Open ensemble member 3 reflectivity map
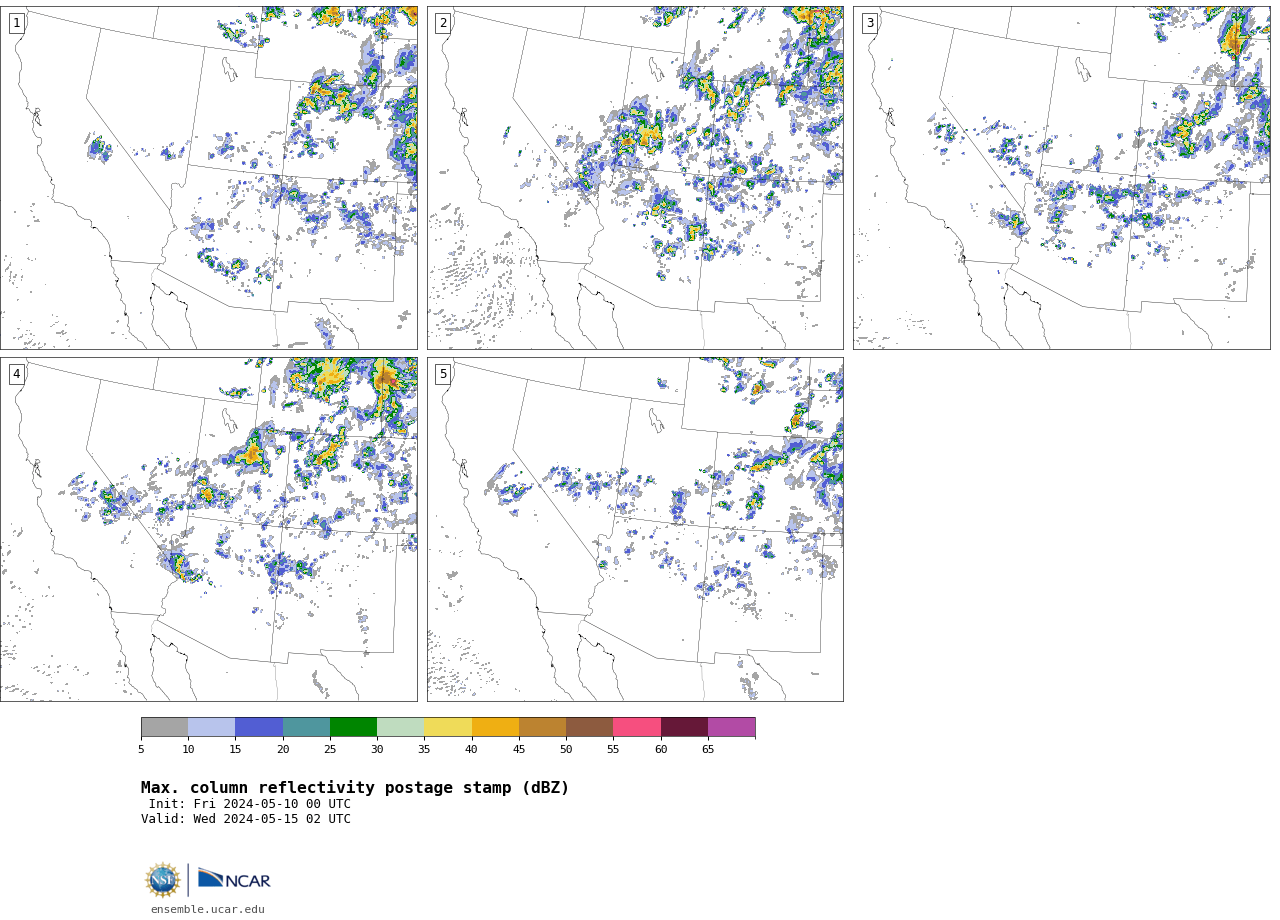The height and width of the screenshot is (920, 1280). click(1062, 178)
